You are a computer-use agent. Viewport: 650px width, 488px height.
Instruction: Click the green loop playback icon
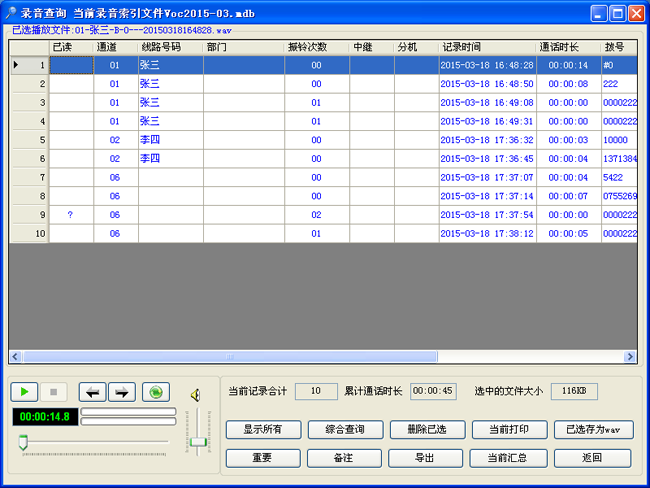tap(155, 392)
